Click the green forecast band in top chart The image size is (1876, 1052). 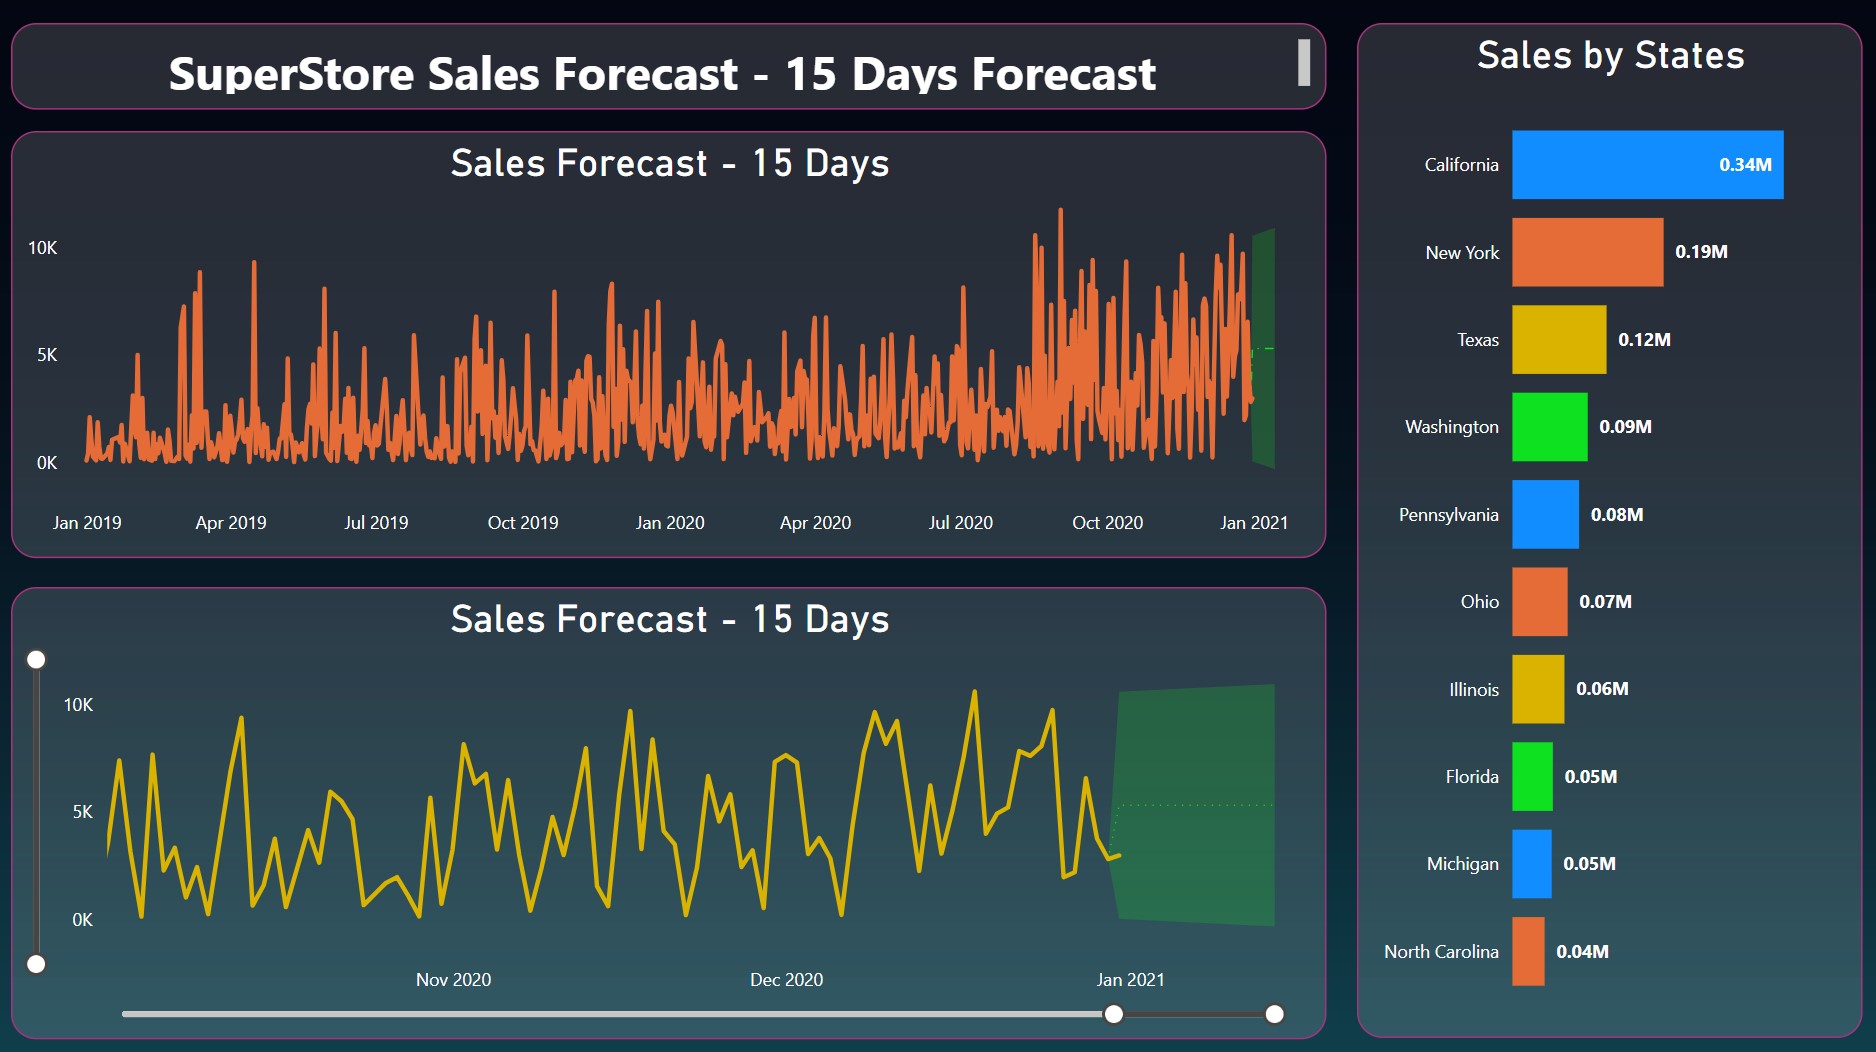pyautogui.click(x=1263, y=348)
